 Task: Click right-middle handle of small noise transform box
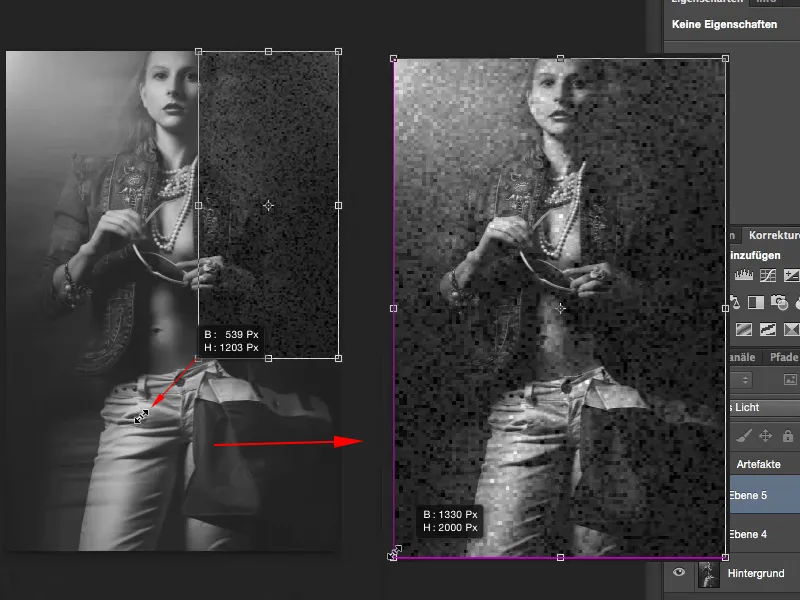(338, 205)
